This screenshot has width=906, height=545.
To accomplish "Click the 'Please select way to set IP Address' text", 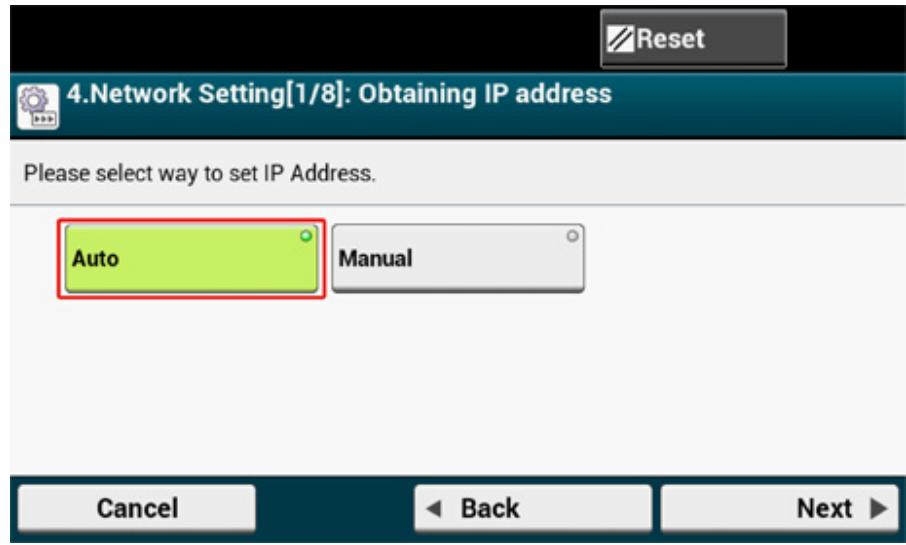I will (199, 173).
